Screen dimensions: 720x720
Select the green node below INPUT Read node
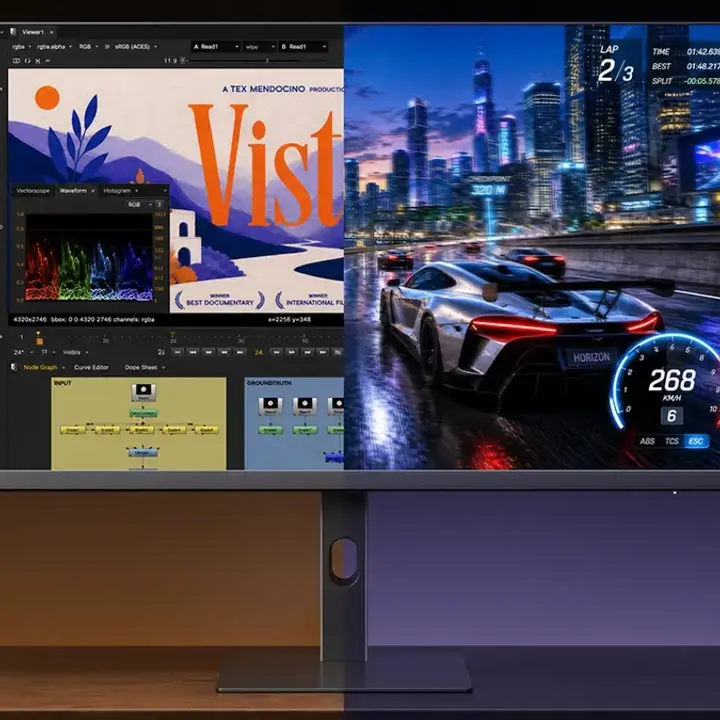pyautogui.click(x=143, y=413)
